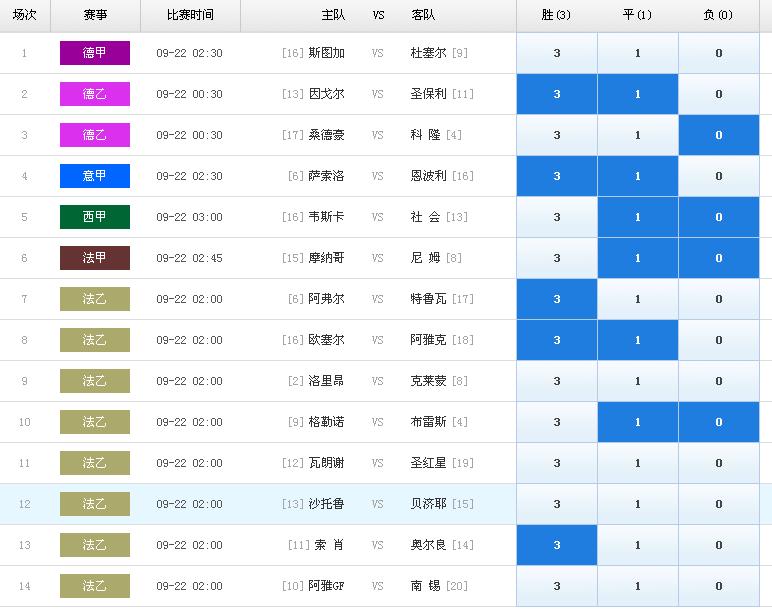Deselect win (3) for match 4 萨索洛
The image size is (772, 613).
click(x=557, y=176)
